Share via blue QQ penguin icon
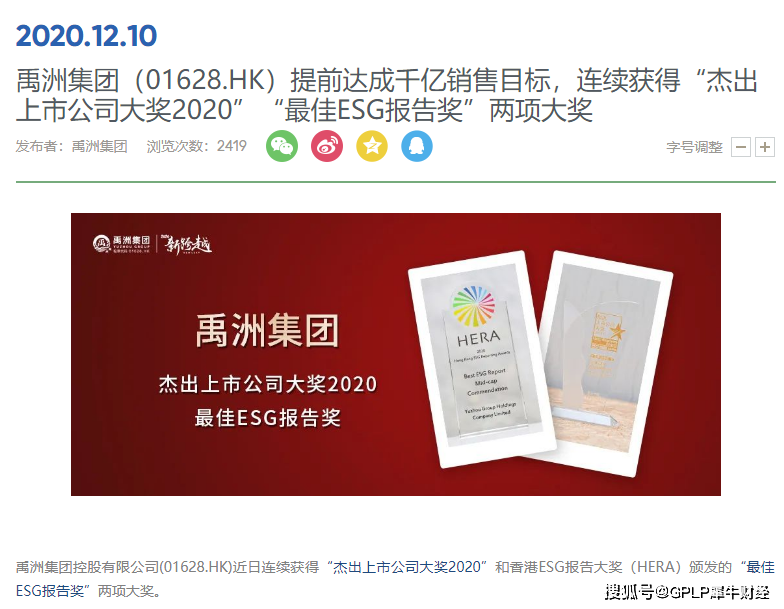The image size is (784, 609). (417, 146)
